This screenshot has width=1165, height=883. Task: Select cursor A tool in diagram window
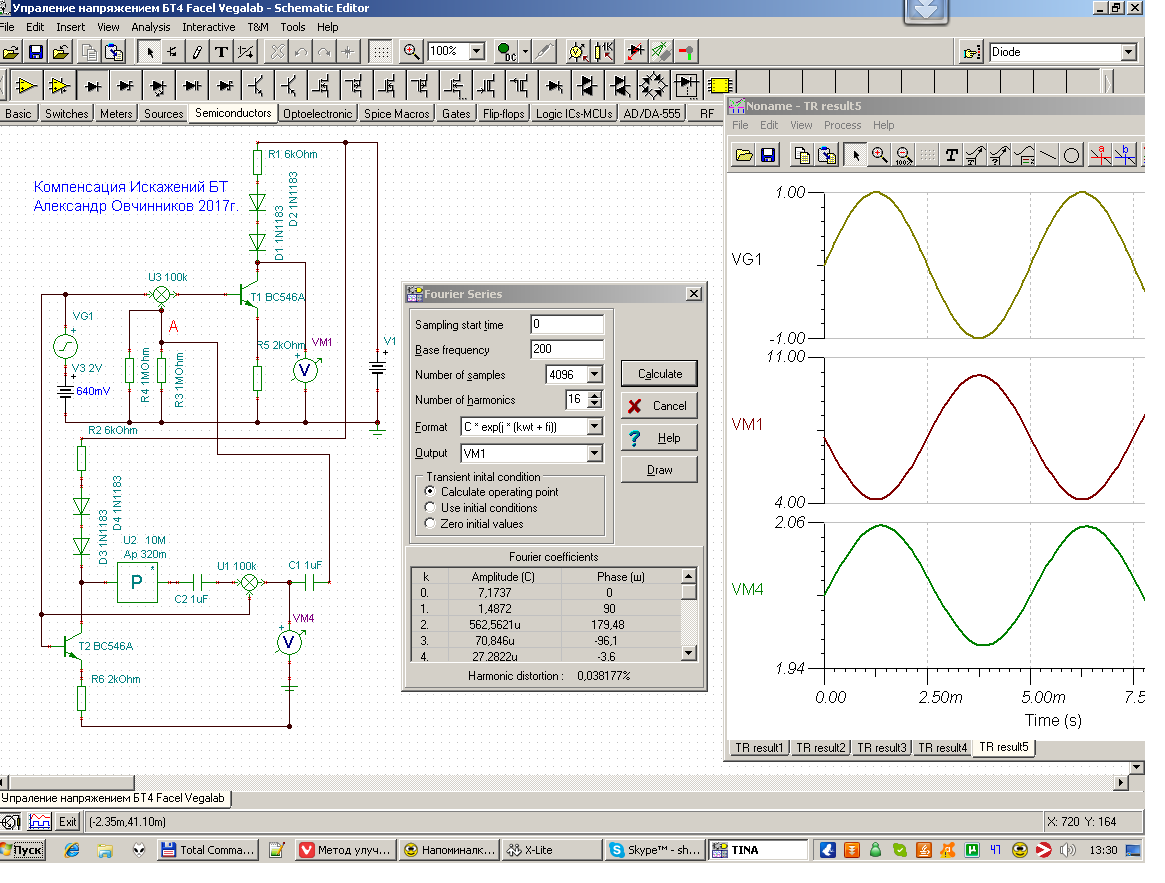(x=1100, y=154)
